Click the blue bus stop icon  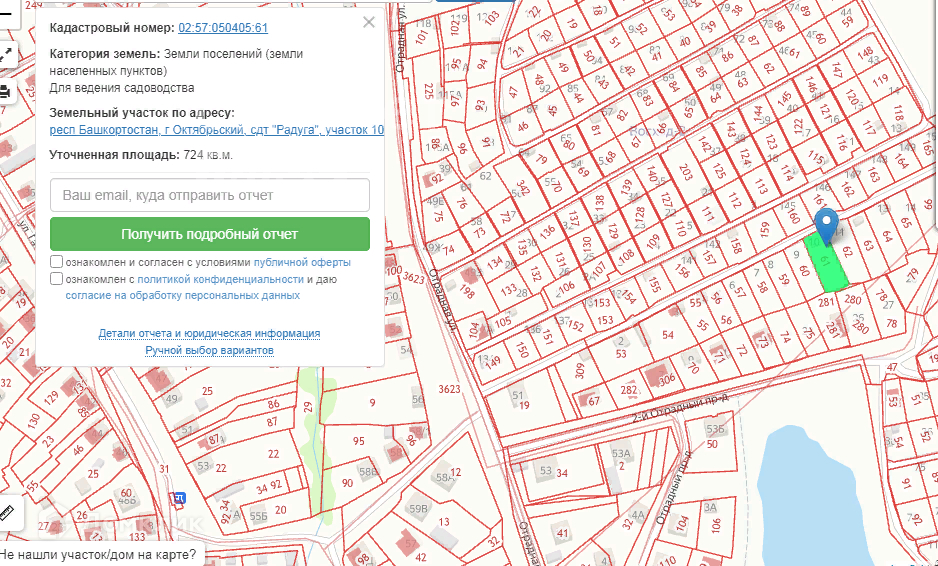pyautogui.click(x=178, y=498)
